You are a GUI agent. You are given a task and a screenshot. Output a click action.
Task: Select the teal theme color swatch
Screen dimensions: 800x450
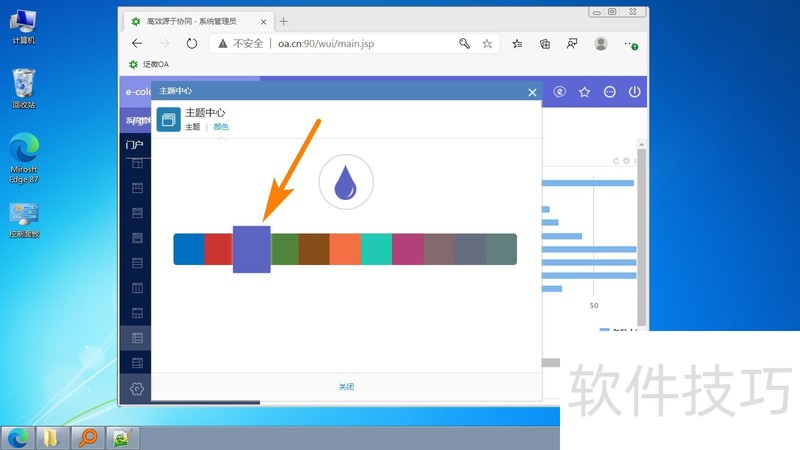coord(377,249)
